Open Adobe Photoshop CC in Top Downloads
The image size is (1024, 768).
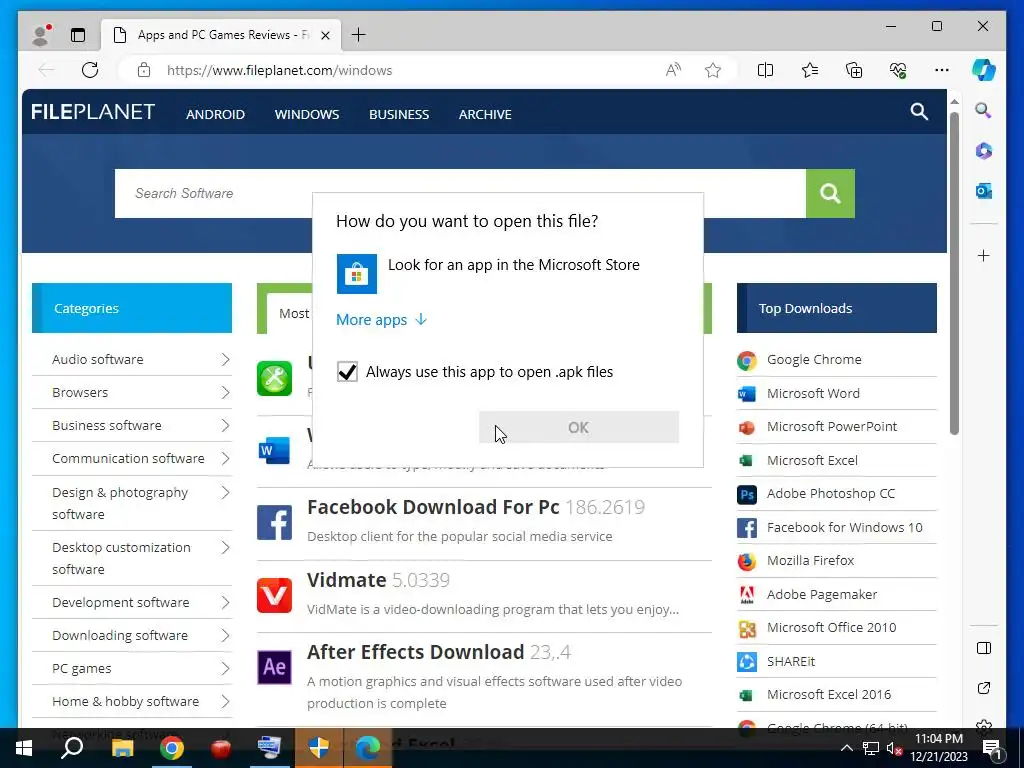click(830, 494)
